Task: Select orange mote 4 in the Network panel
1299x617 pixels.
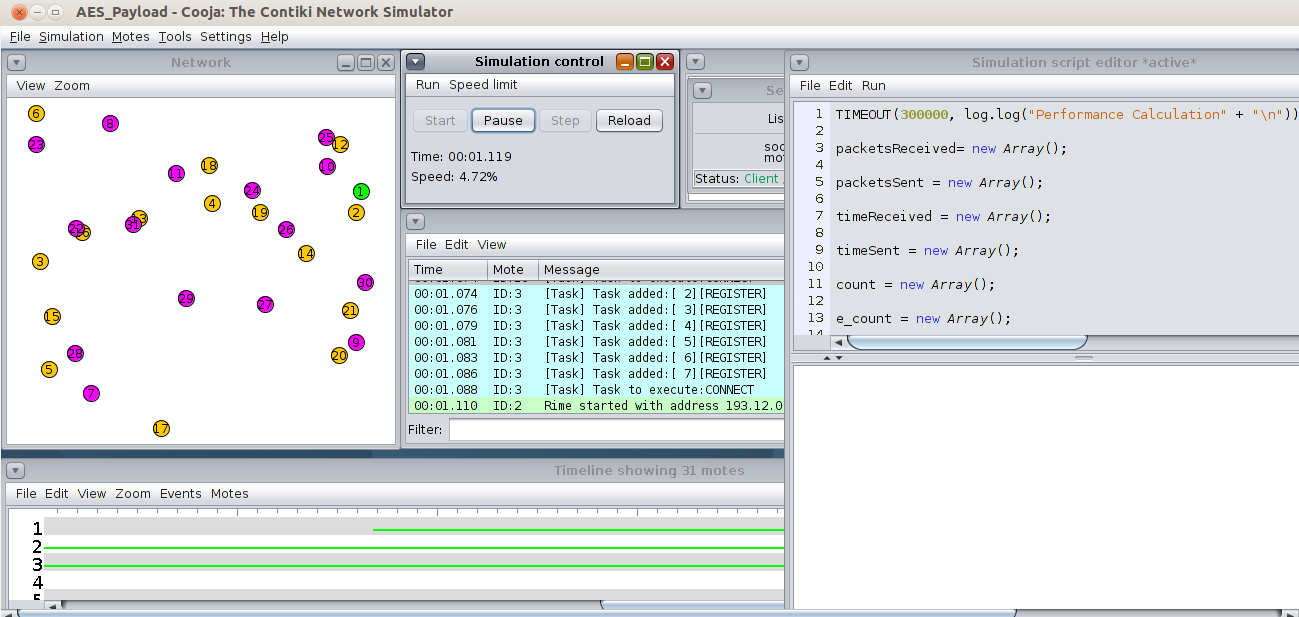Action: pyautogui.click(x=212, y=203)
